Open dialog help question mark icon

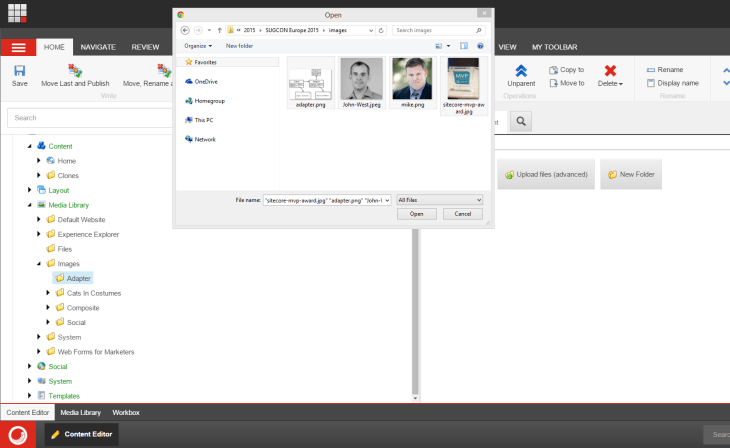pos(480,46)
